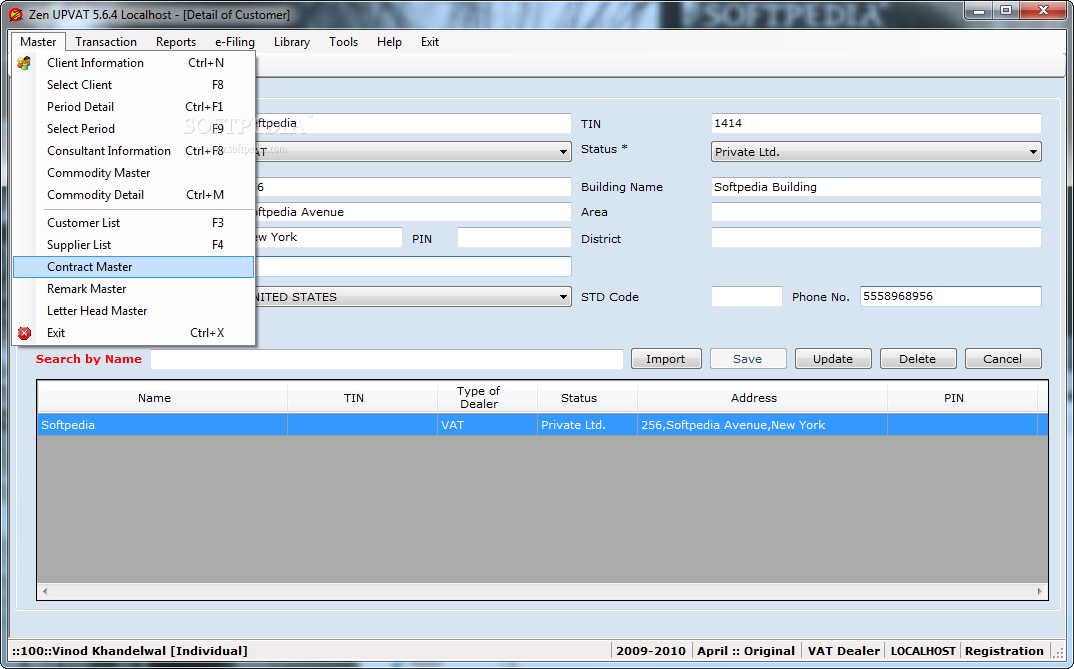The height and width of the screenshot is (669, 1074).
Task: Click the Building Name input field
Action: coord(876,187)
